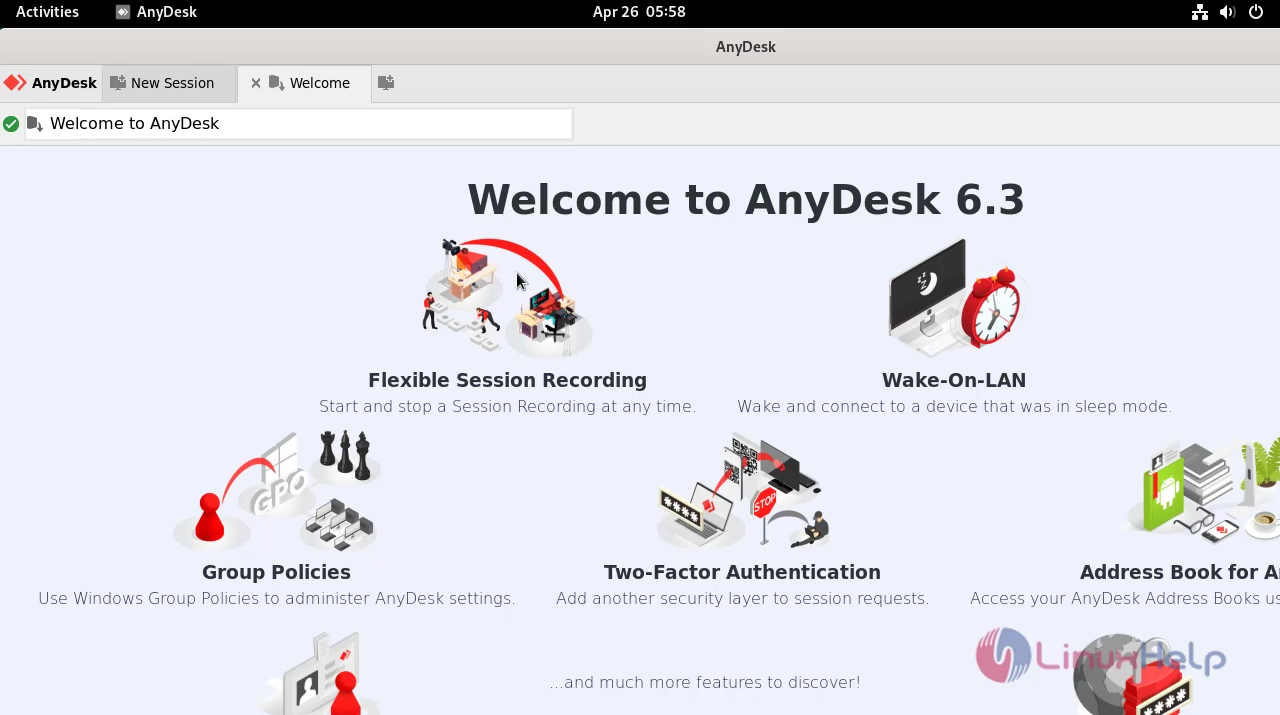
Task: Click the Group Policies chess pieces illustration
Action: point(275,490)
